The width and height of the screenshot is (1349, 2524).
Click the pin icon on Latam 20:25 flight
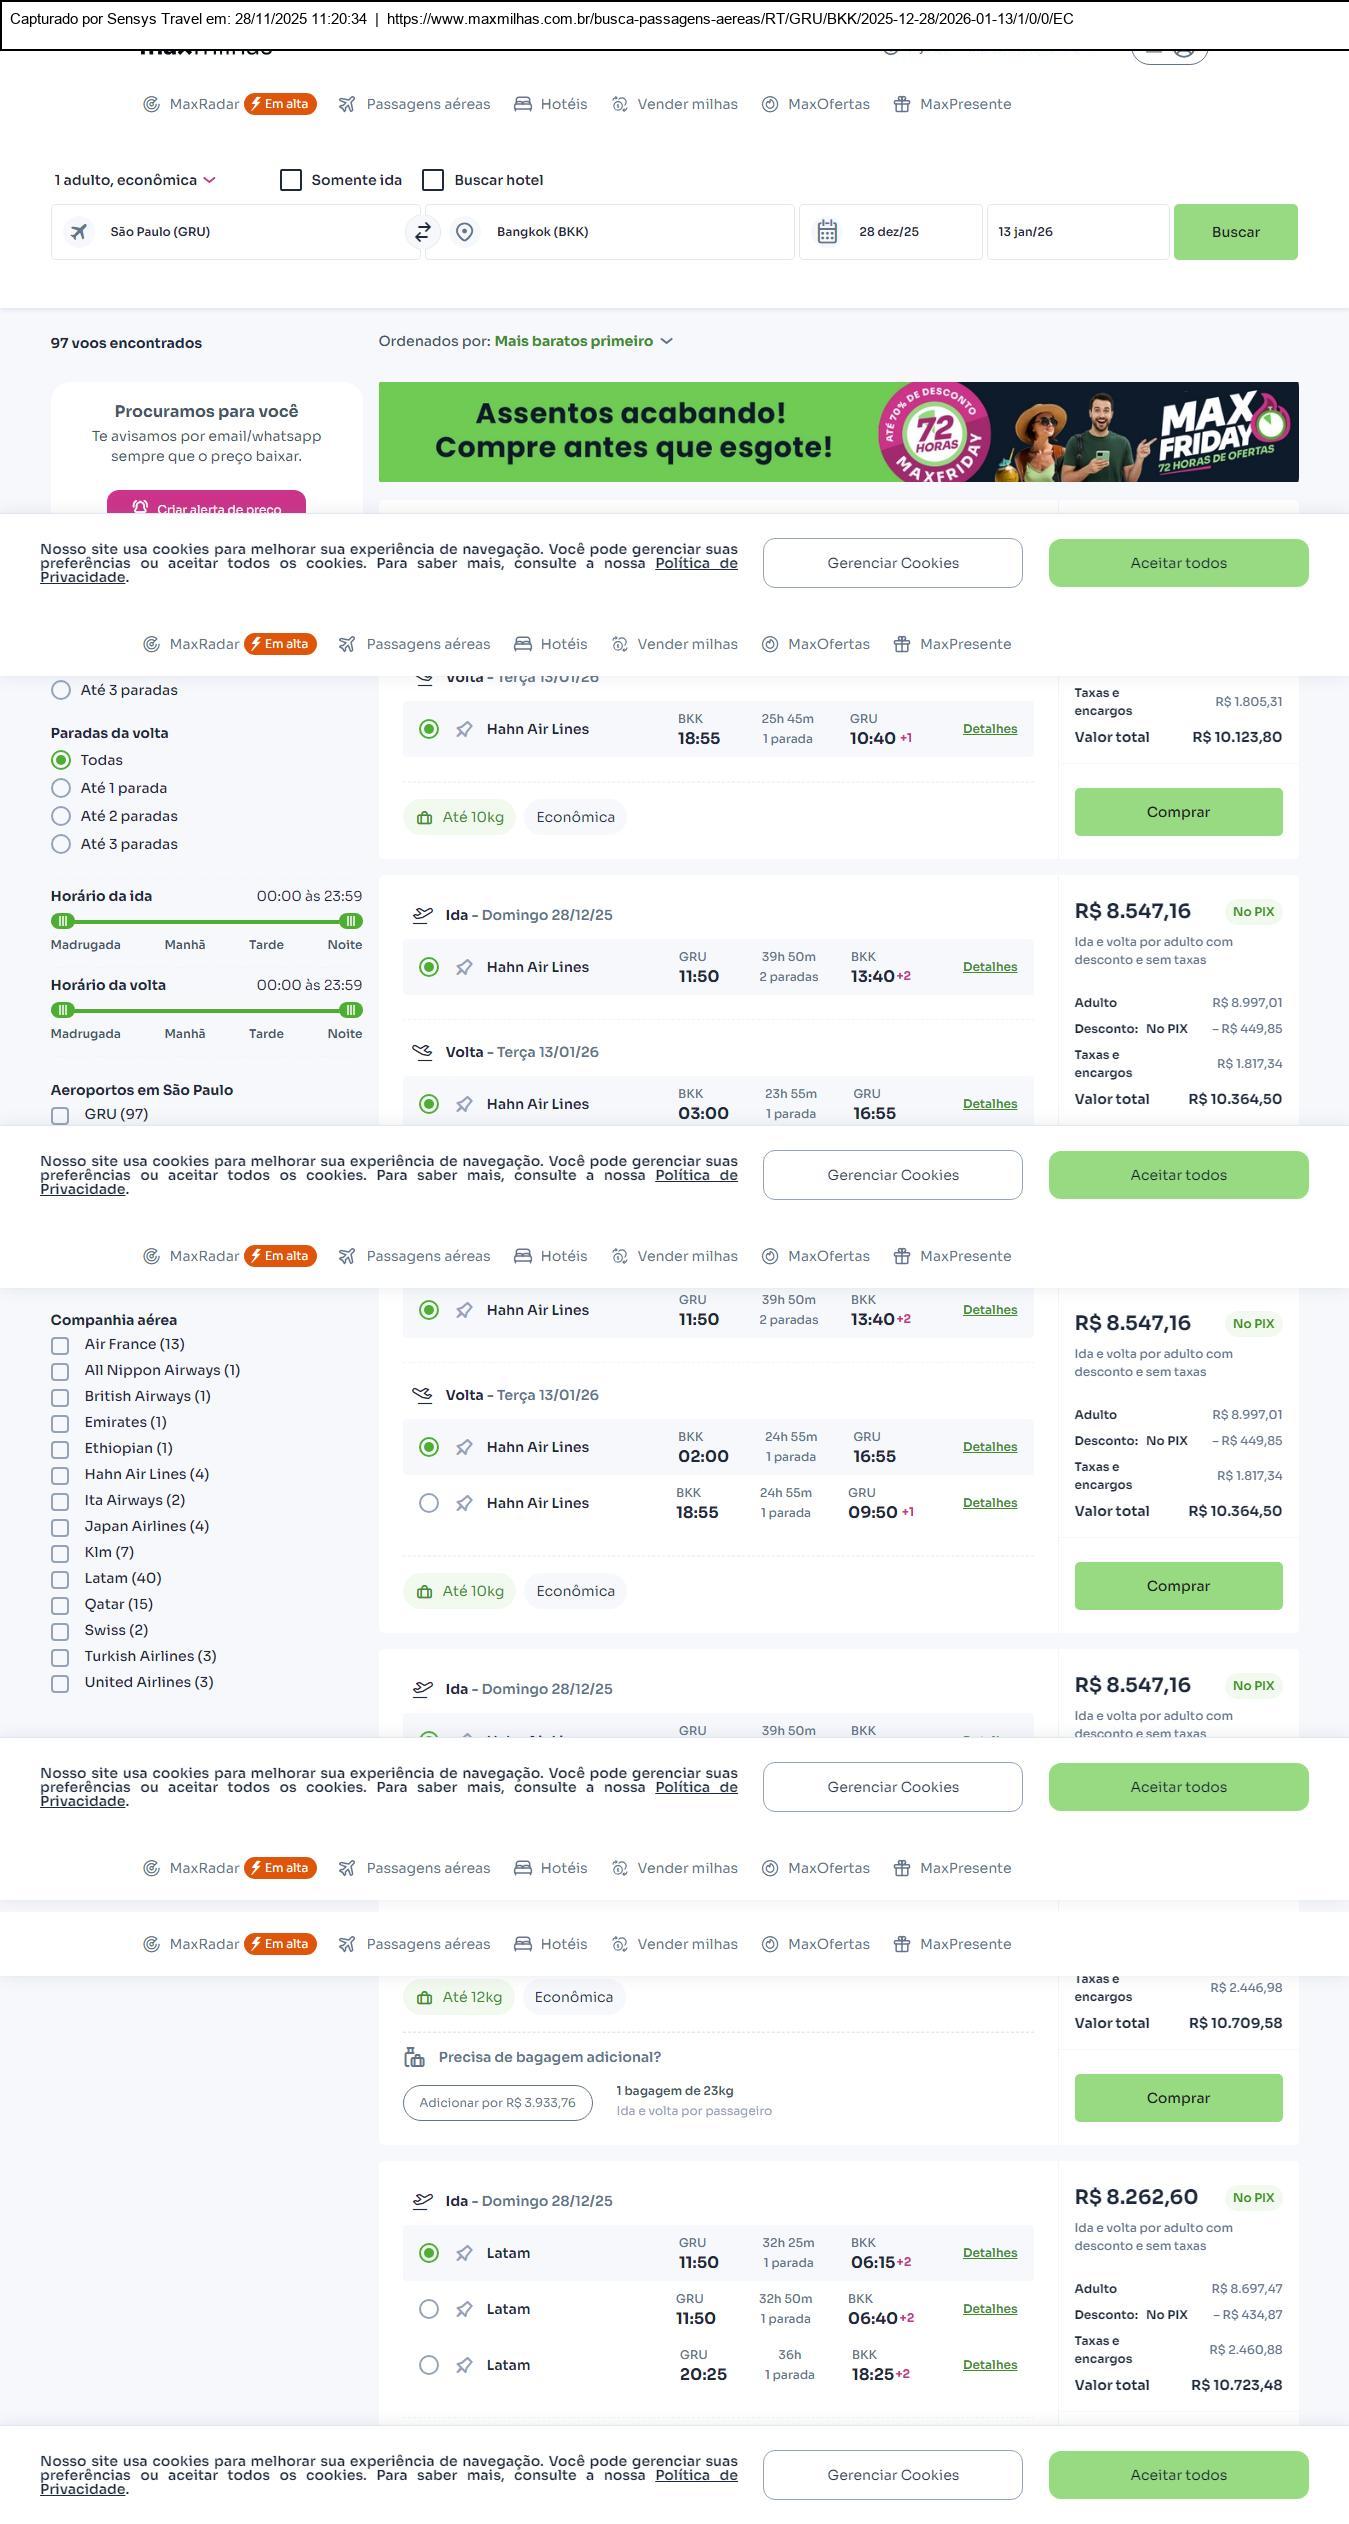click(x=464, y=2365)
